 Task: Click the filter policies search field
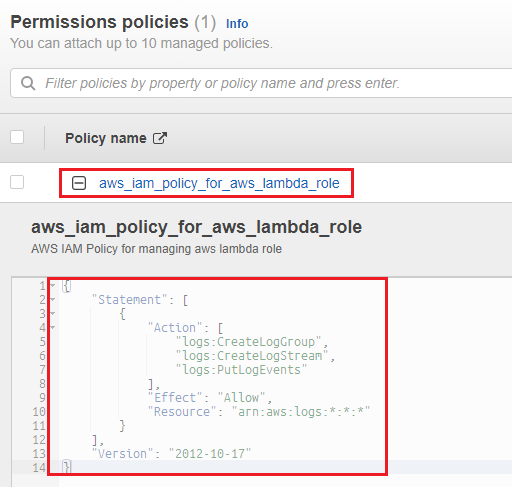(x=261, y=83)
